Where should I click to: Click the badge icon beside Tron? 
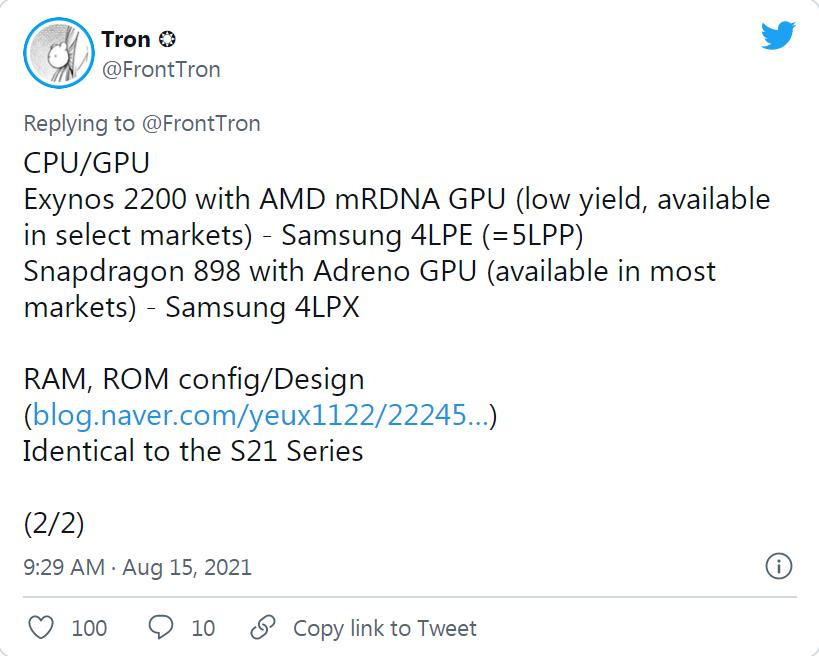[168, 40]
